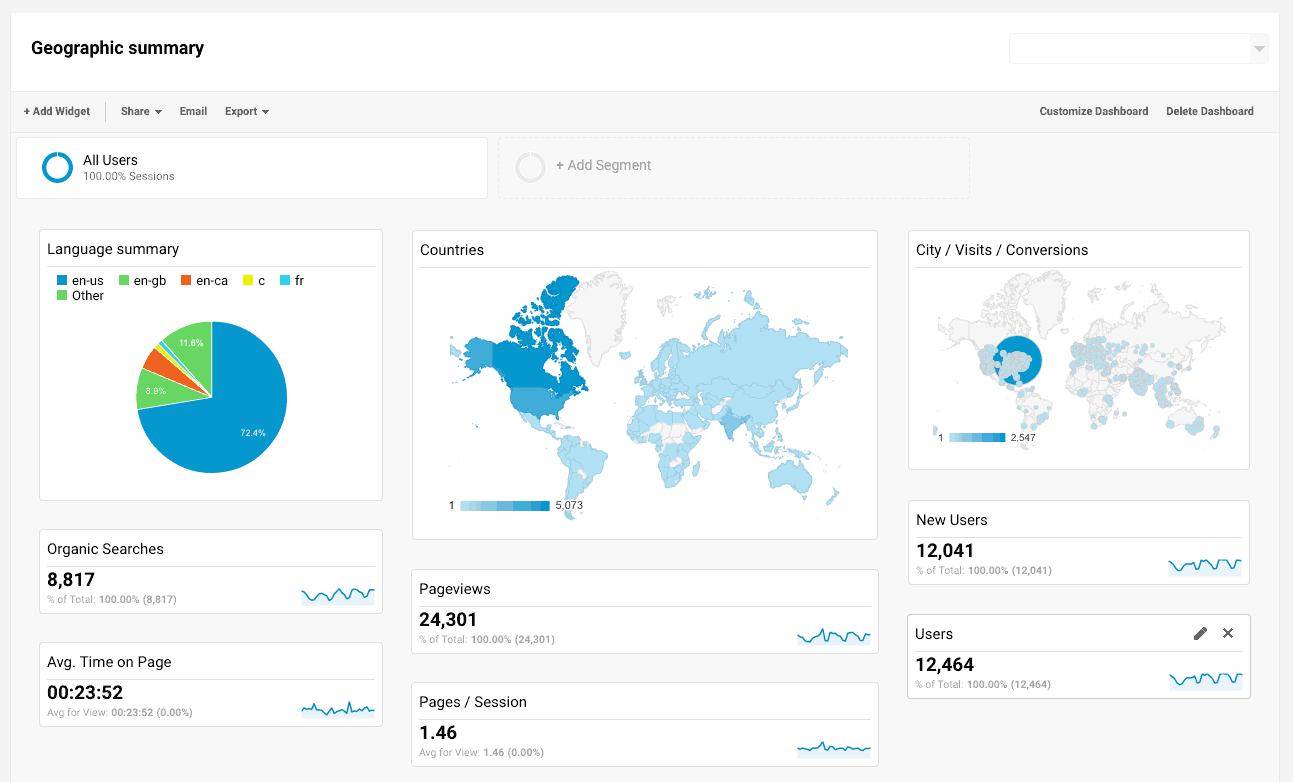
Task: Click Customize Dashboard
Action: click(x=1094, y=111)
